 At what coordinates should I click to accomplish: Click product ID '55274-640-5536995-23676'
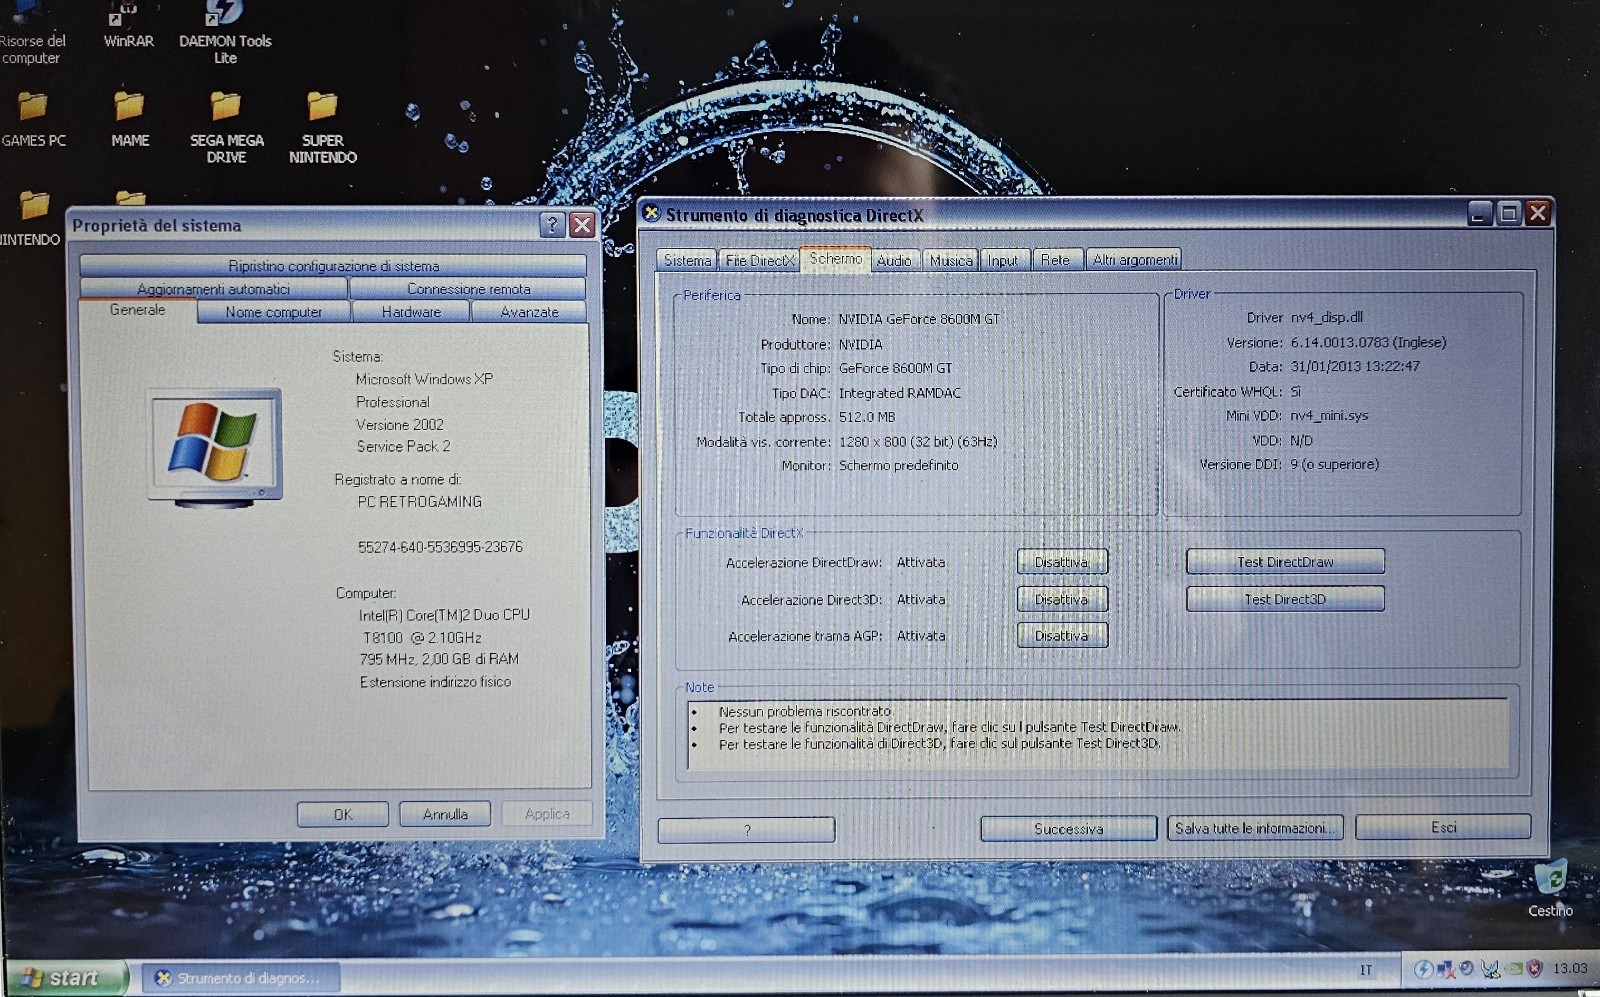coord(440,547)
